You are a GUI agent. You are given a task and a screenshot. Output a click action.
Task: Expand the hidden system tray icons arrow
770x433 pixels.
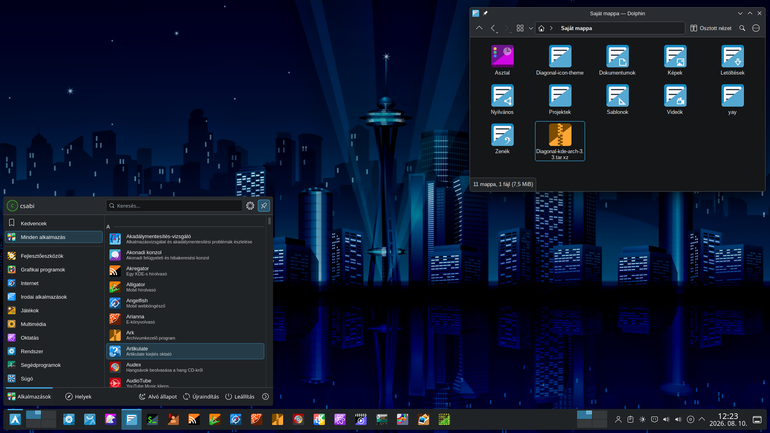pyautogui.click(x=702, y=419)
